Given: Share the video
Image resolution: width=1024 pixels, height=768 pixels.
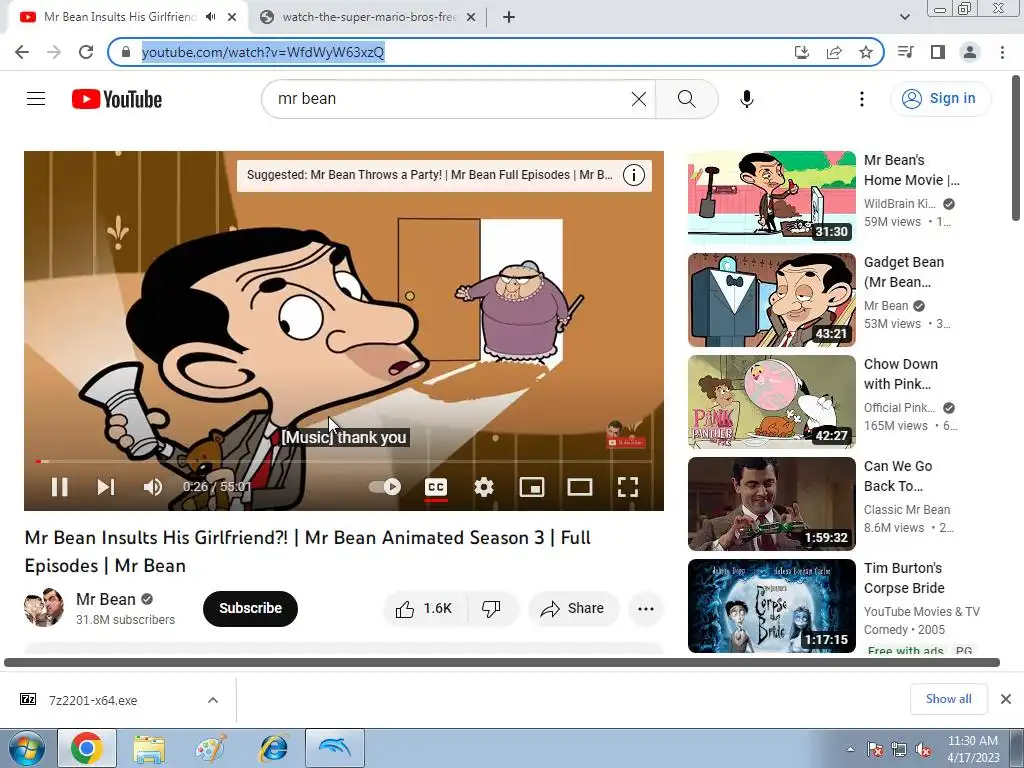Looking at the screenshot, I should coord(572,609).
